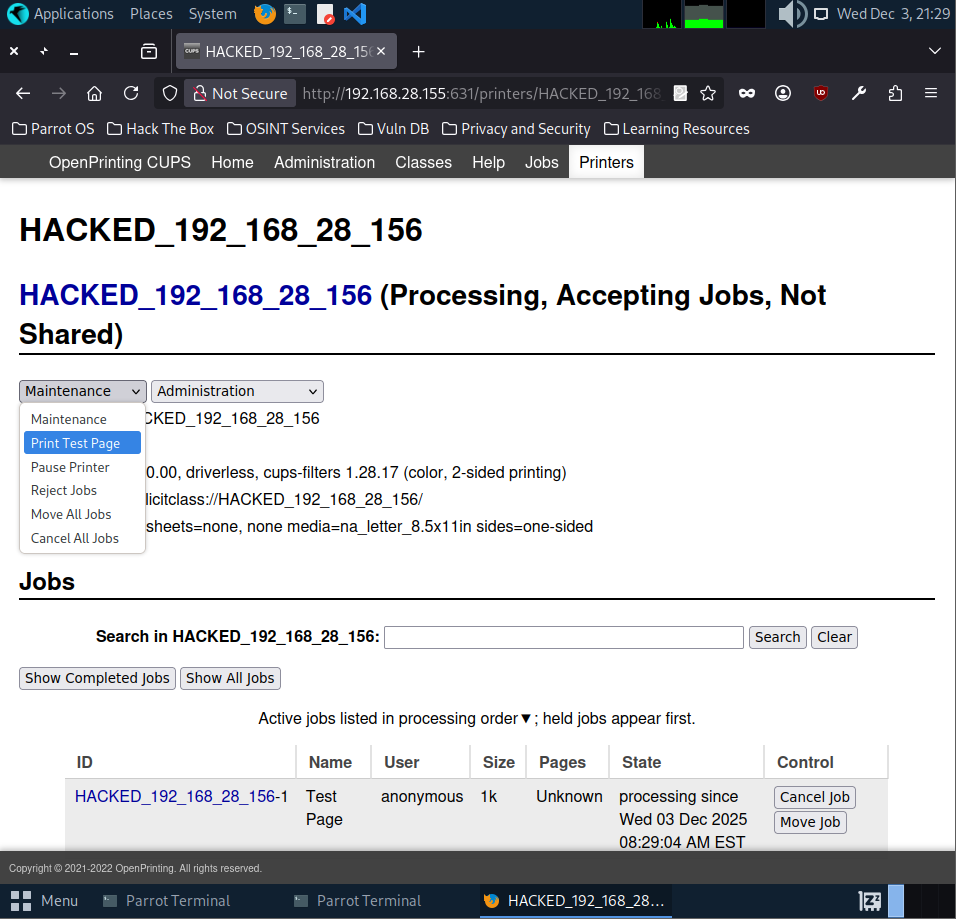Click the extensions puzzle icon
The width and height of the screenshot is (956, 919).
(895, 93)
